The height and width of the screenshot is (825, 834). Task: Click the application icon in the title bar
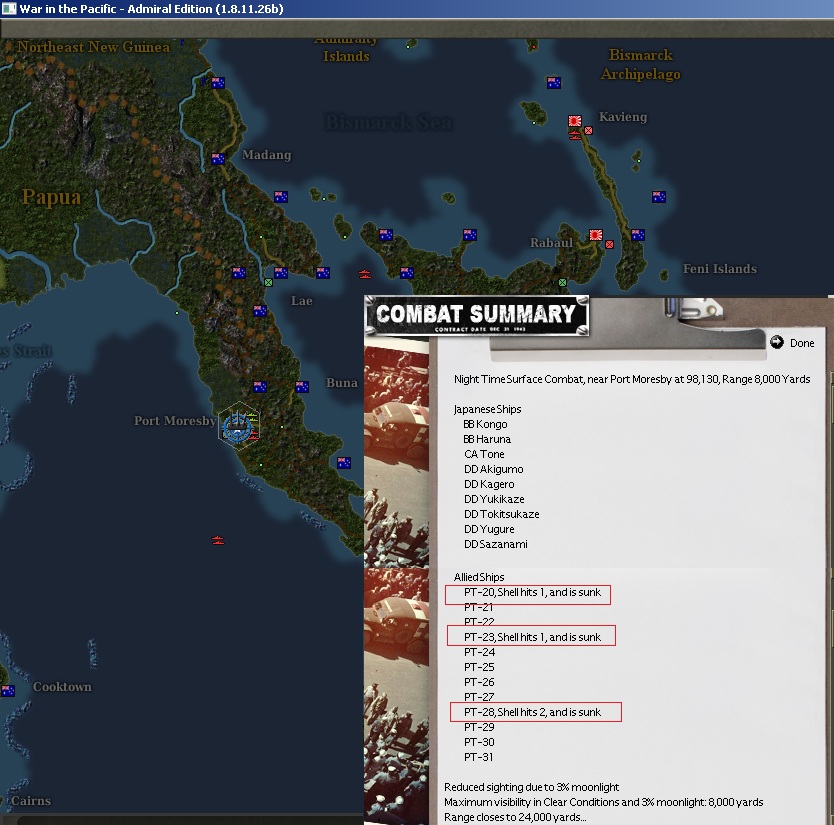coord(9,9)
